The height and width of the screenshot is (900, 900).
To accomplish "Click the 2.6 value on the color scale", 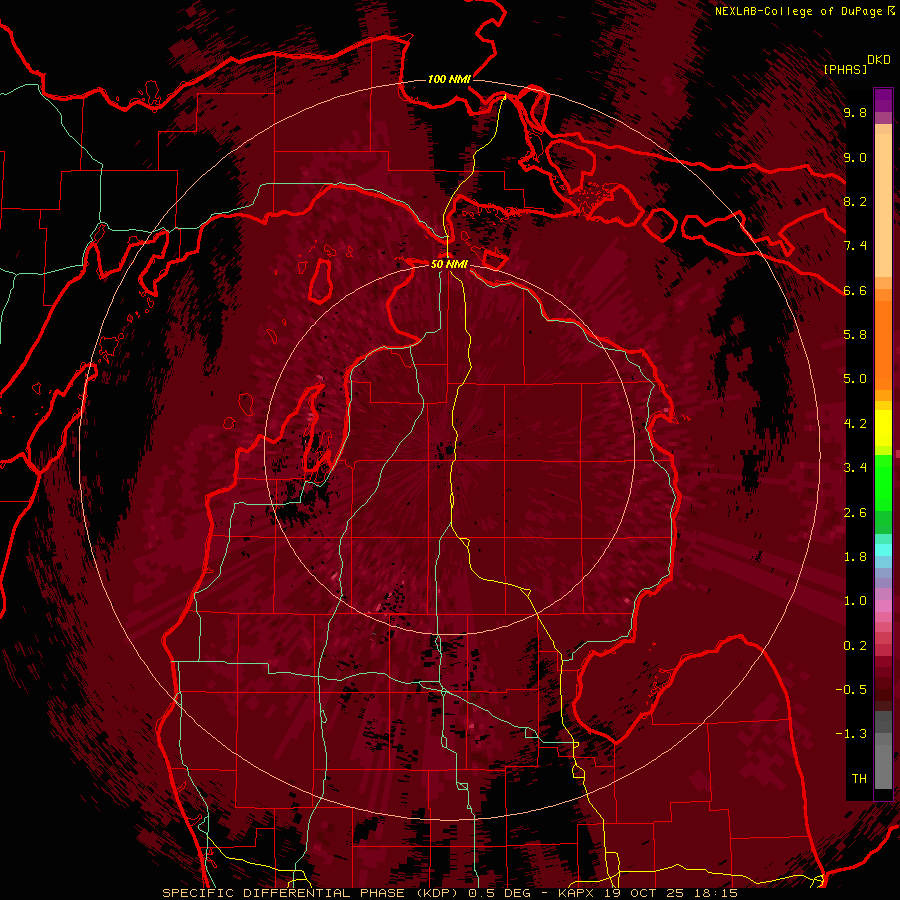I will coord(855,513).
